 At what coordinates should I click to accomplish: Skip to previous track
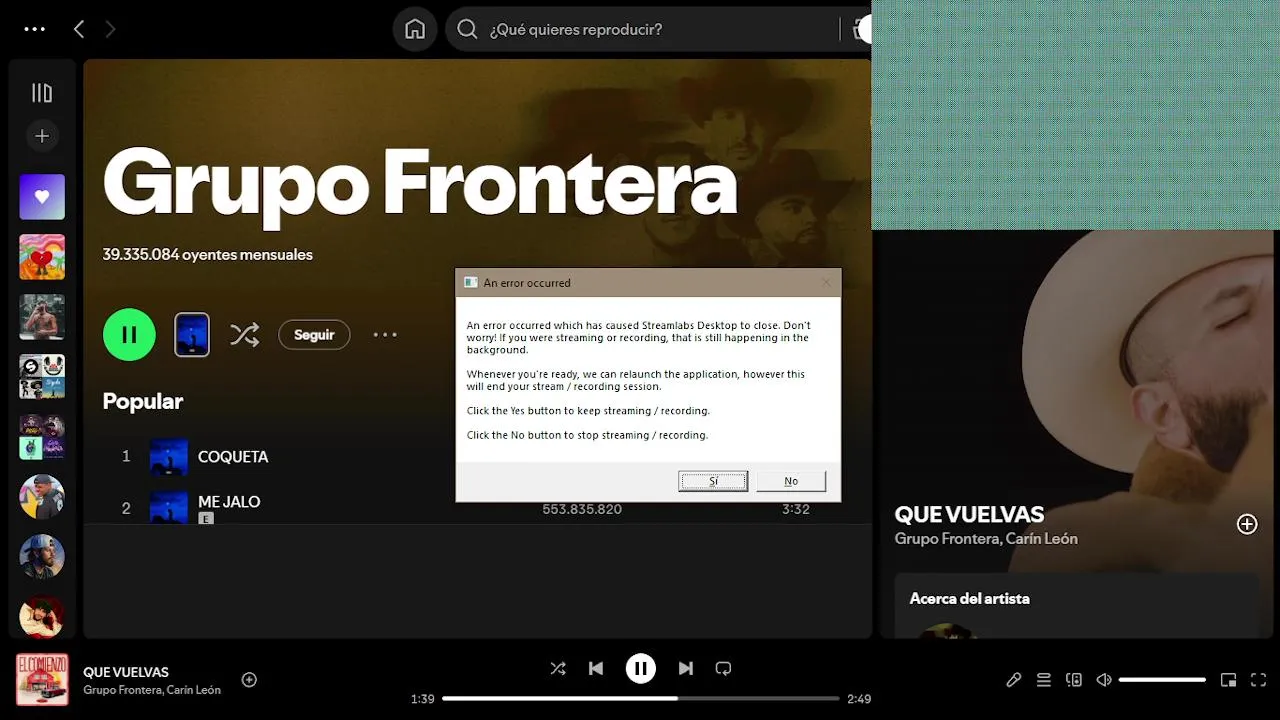point(596,668)
